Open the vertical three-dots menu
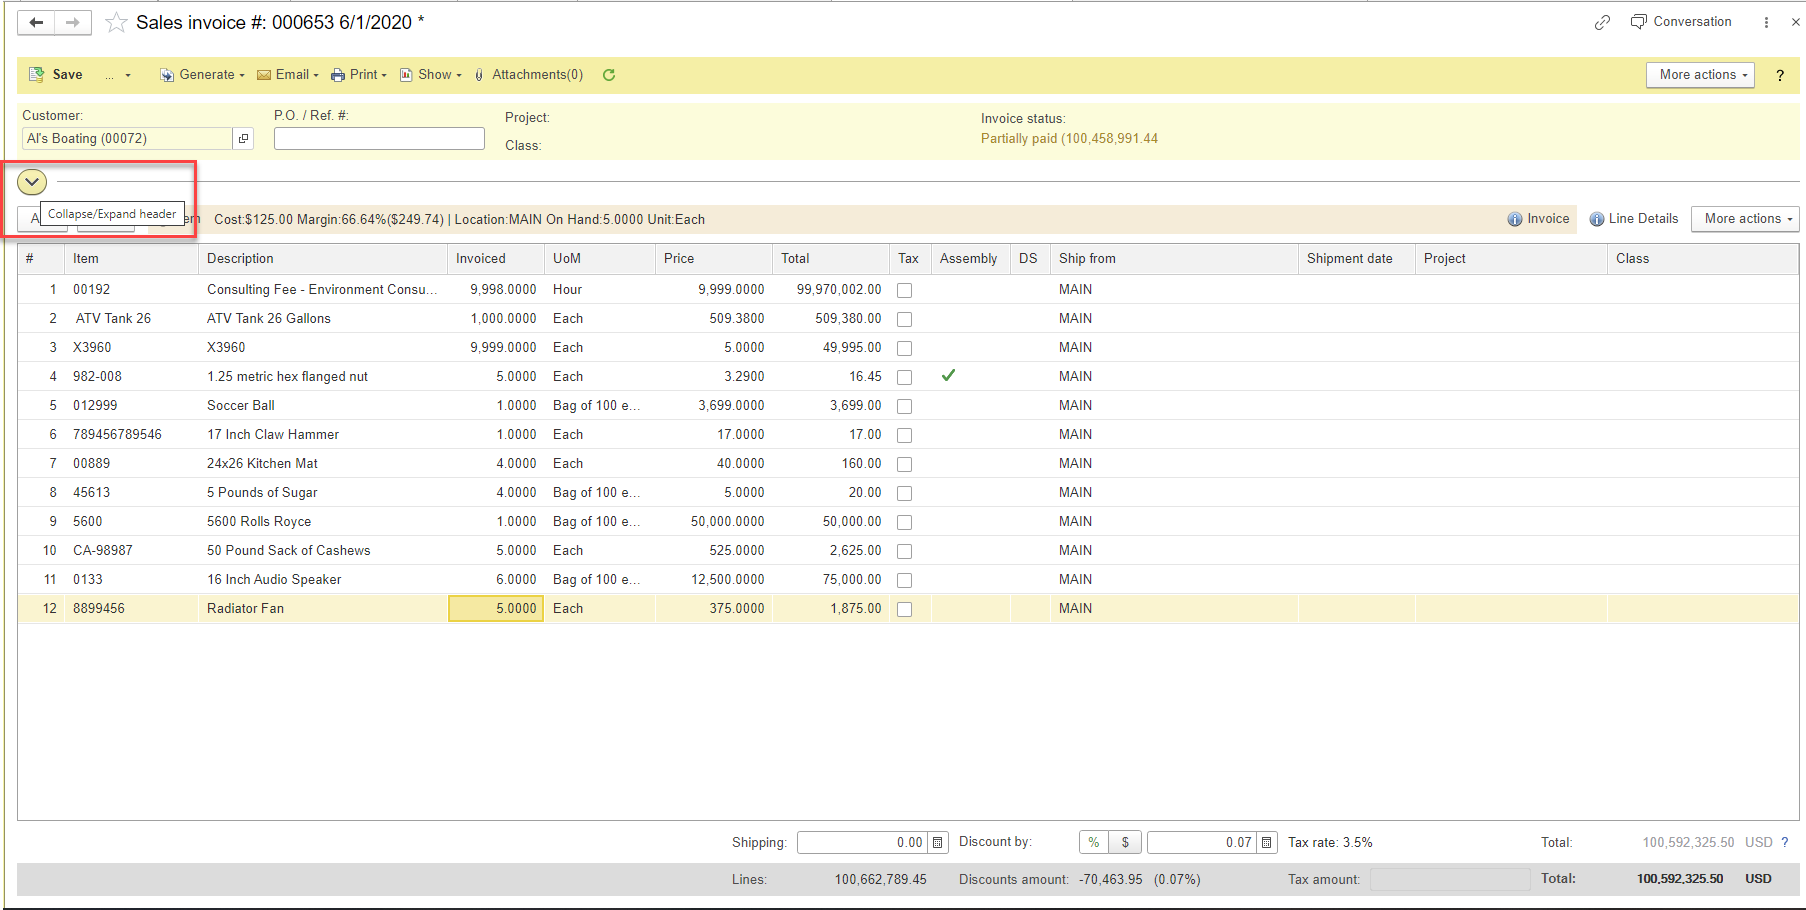The width and height of the screenshot is (1806, 910). click(1766, 22)
